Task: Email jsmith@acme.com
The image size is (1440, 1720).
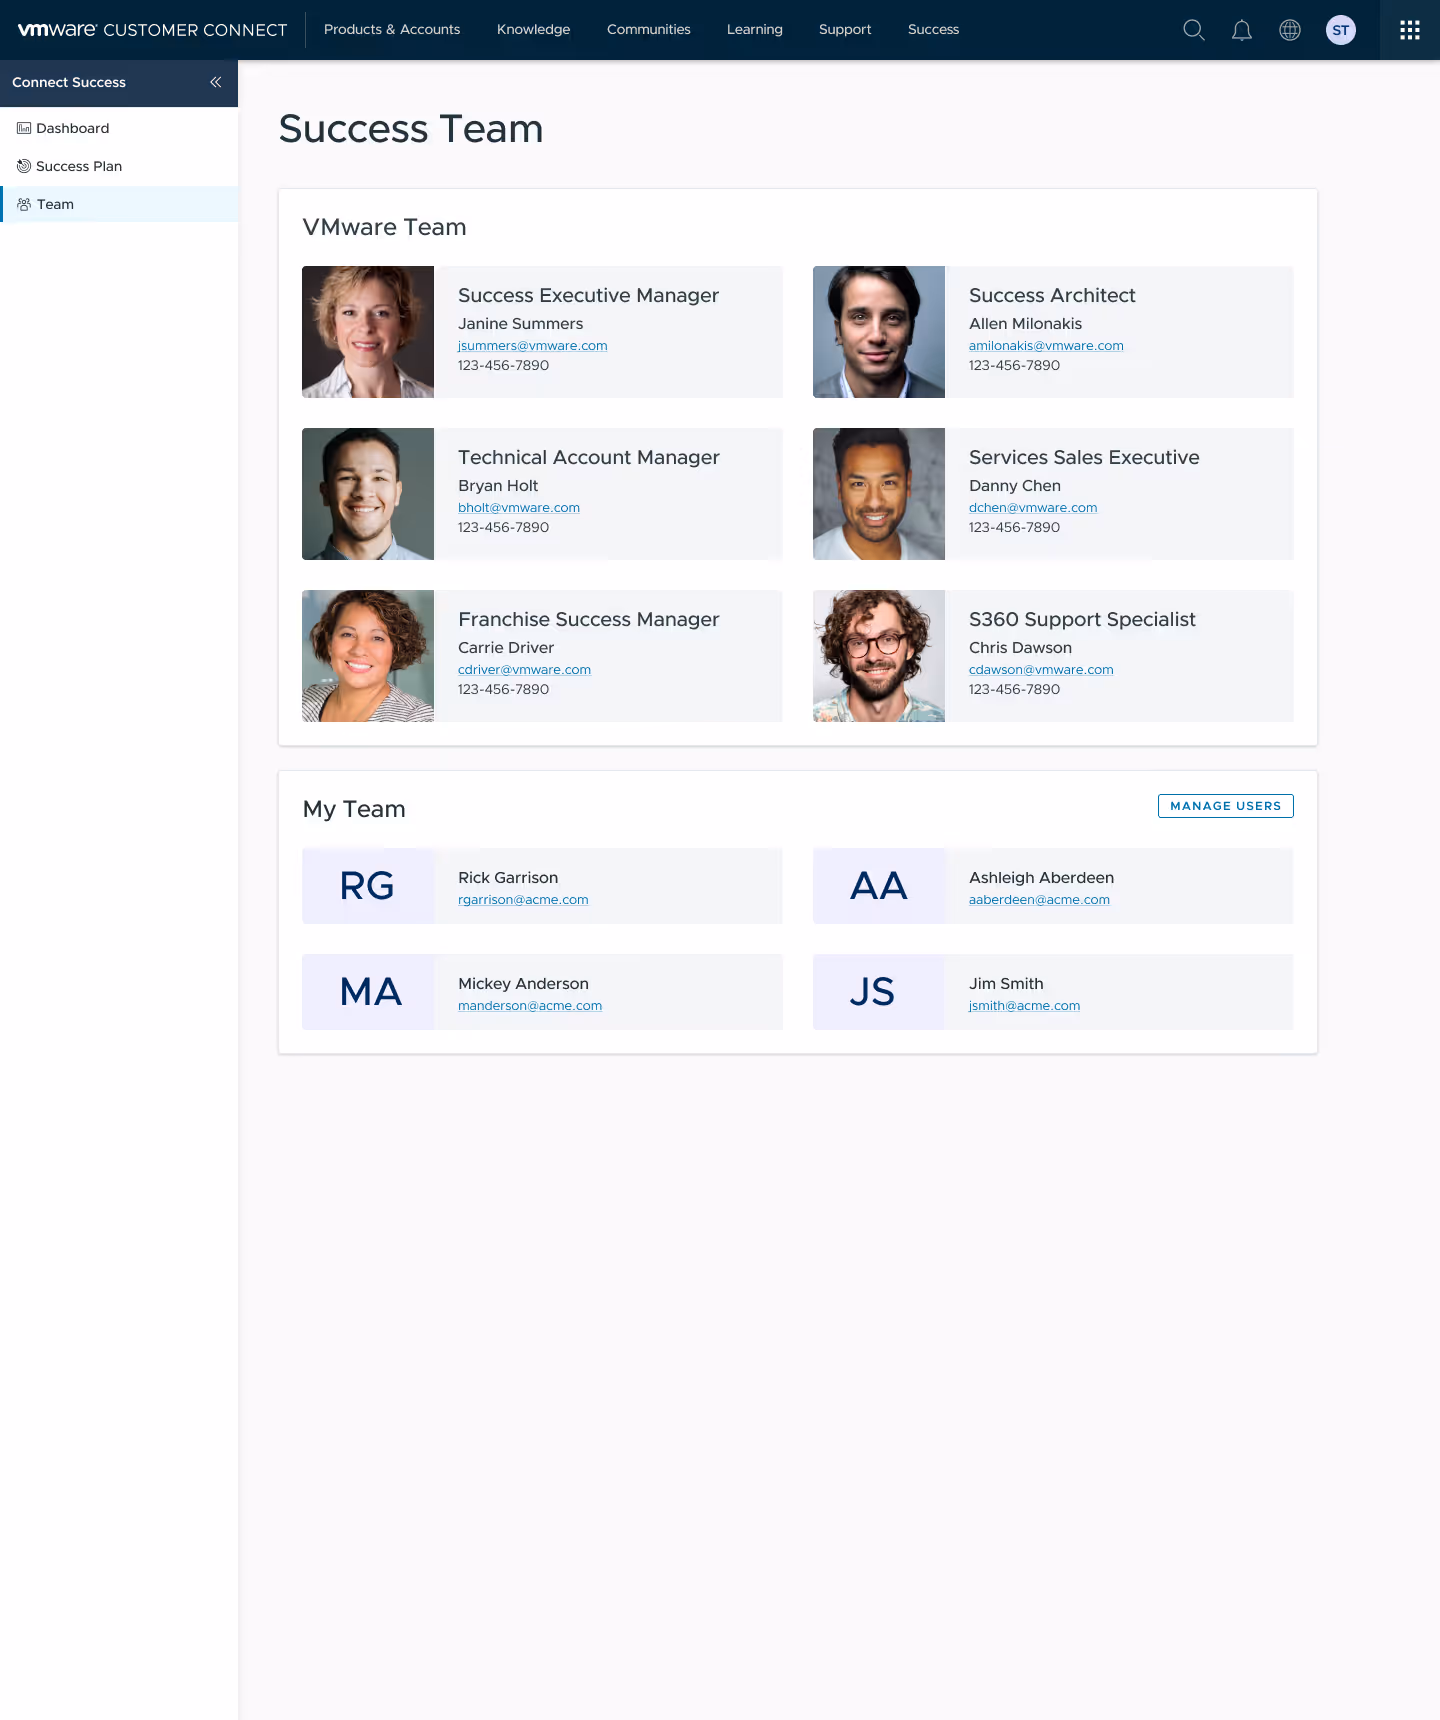Action: (x=1024, y=1006)
